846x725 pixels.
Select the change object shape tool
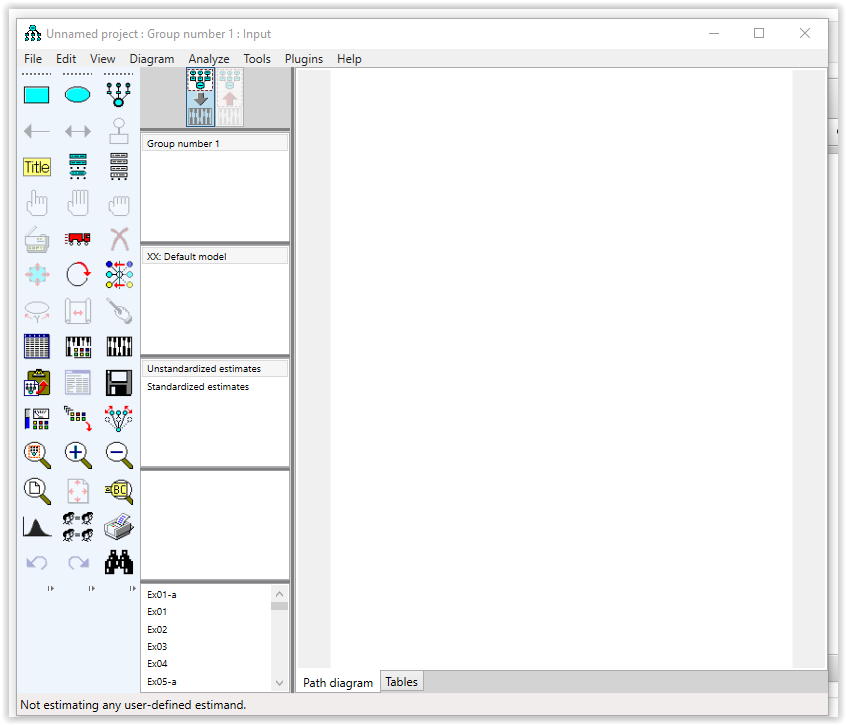37,275
